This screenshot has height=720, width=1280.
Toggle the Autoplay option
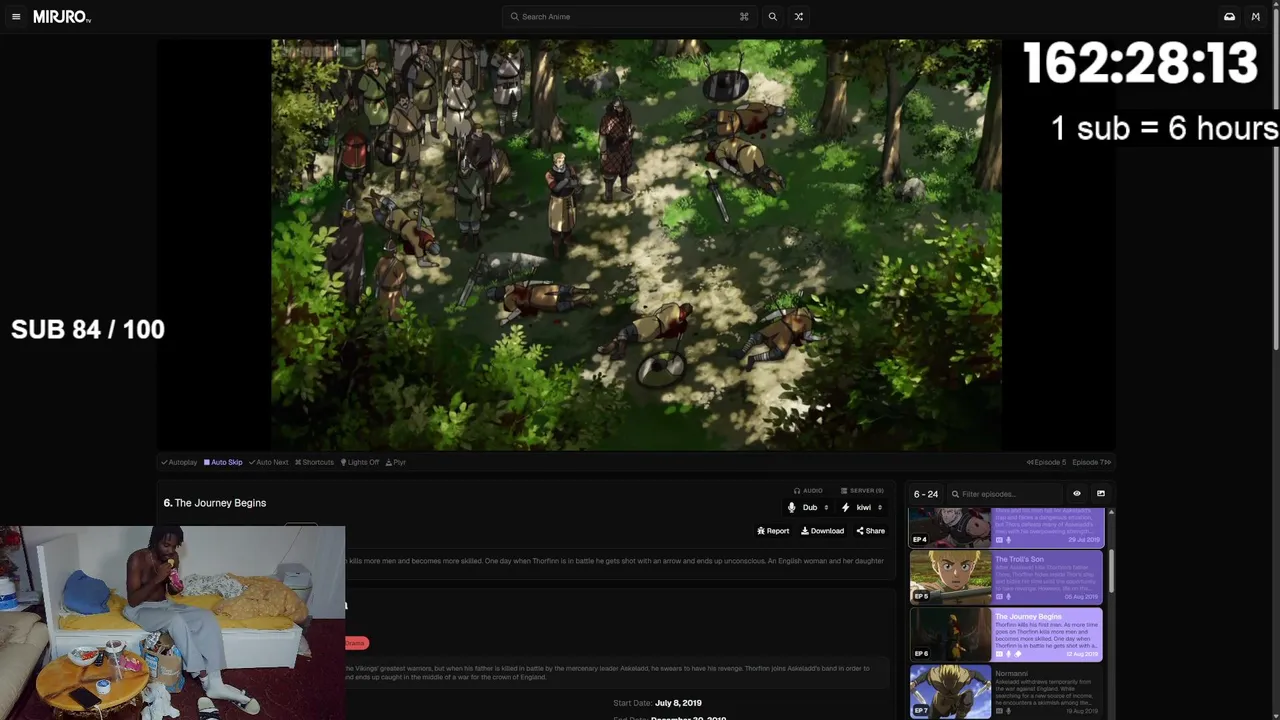point(179,462)
